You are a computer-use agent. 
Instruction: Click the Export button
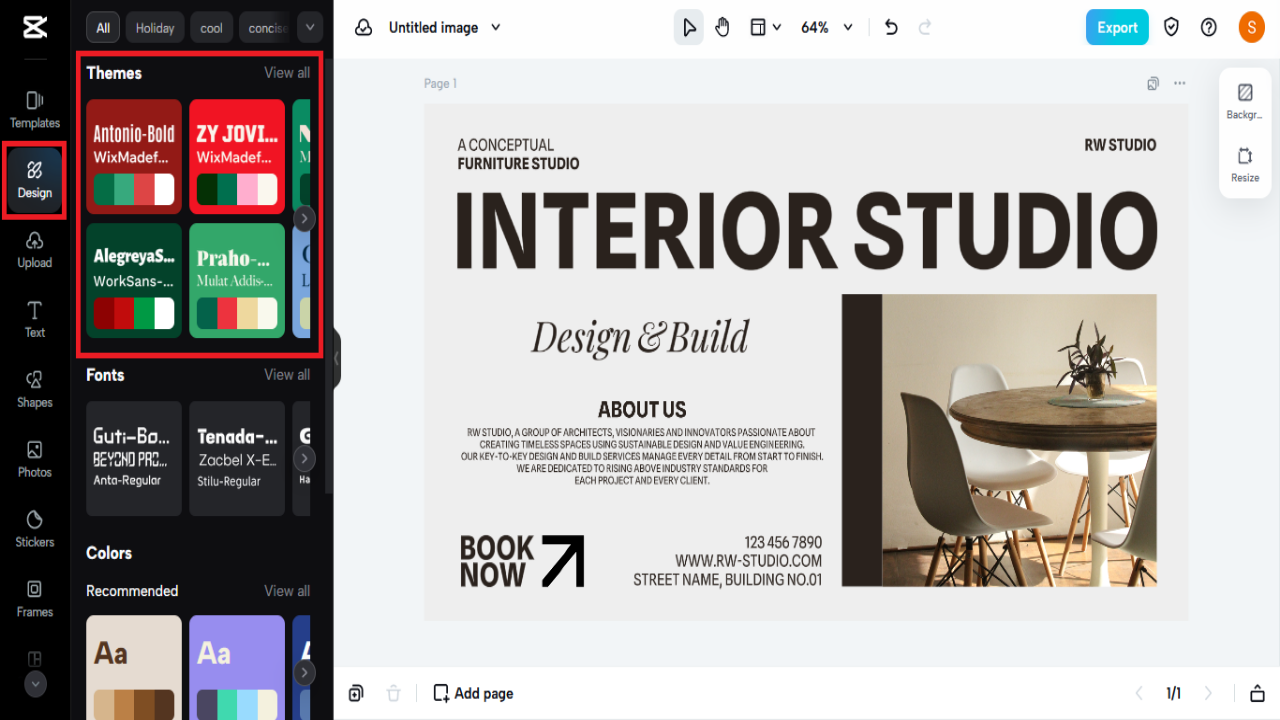[x=1117, y=28]
